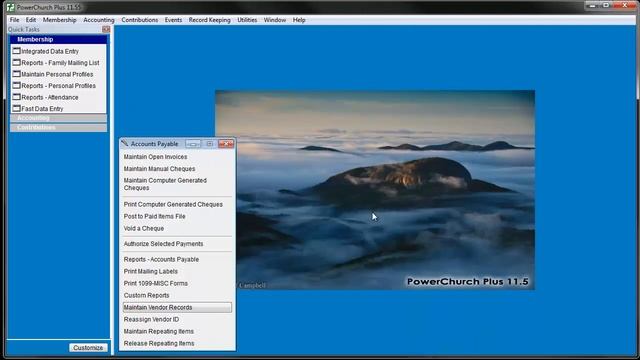This screenshot has width=640, height=360.
Task: Select Print Computer Generated Cheques
Action: click(x=173, y=204)
